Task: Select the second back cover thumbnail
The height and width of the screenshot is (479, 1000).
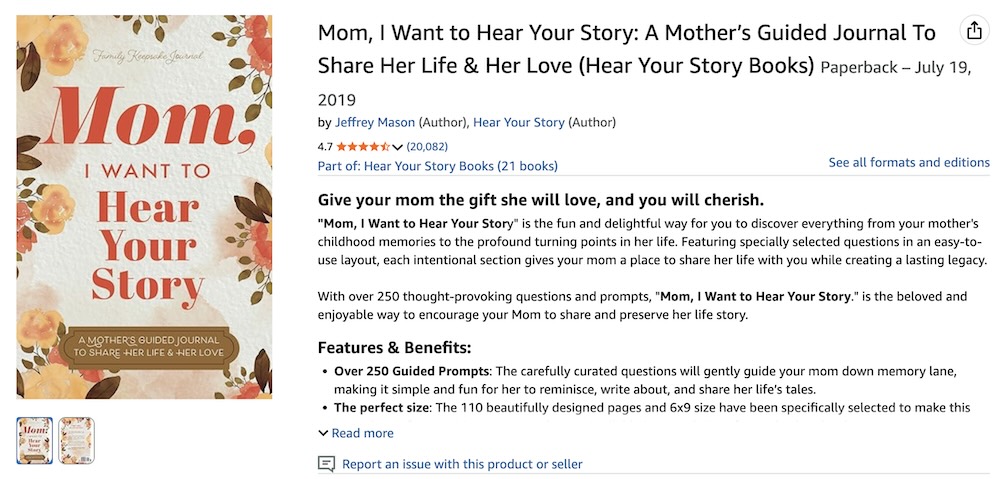Action: click(76, 440)
